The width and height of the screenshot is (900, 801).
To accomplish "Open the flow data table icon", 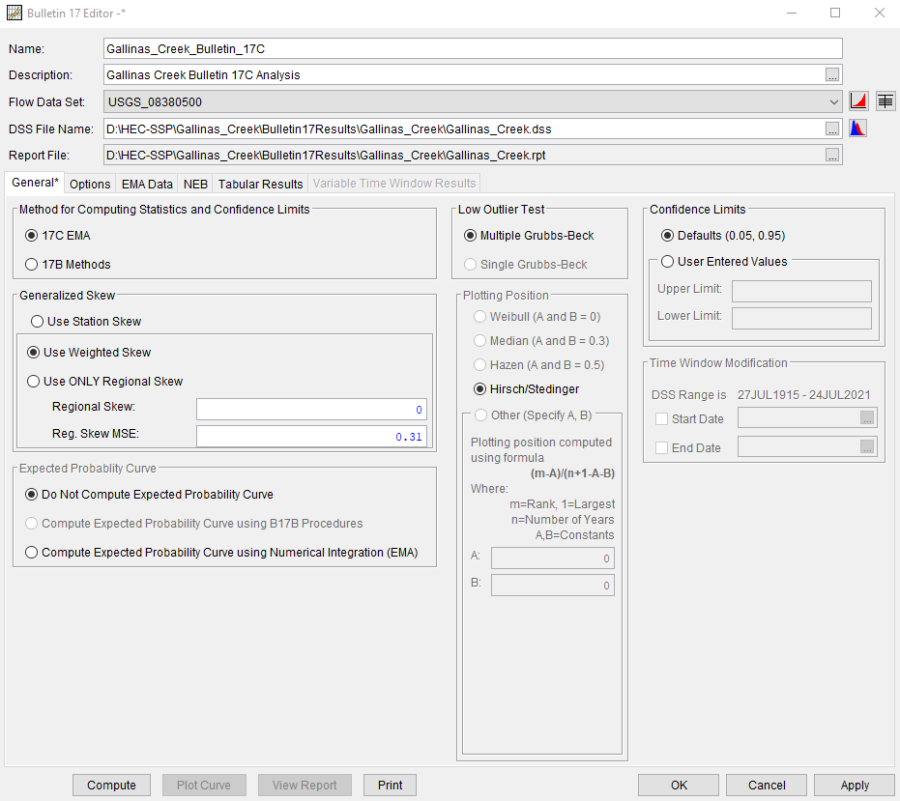I will [x=885, y=101].
